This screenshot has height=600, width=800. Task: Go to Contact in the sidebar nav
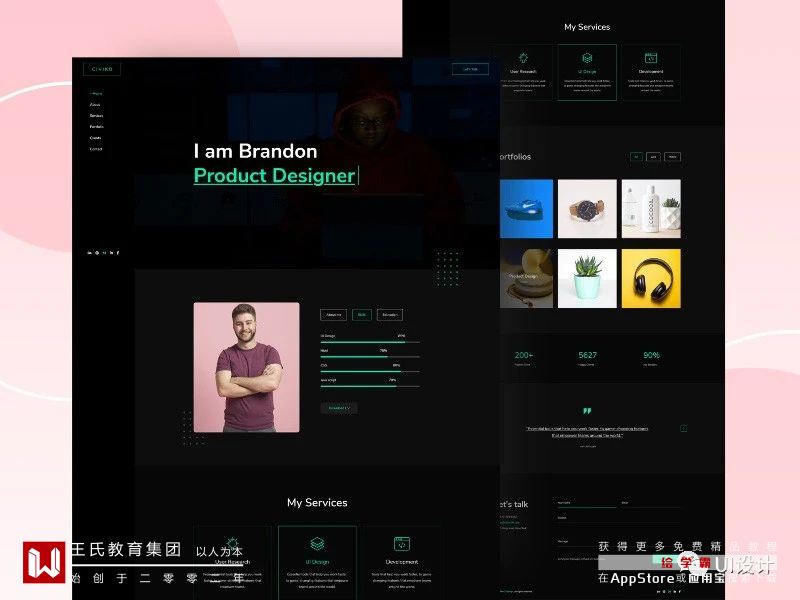(96, 149)
